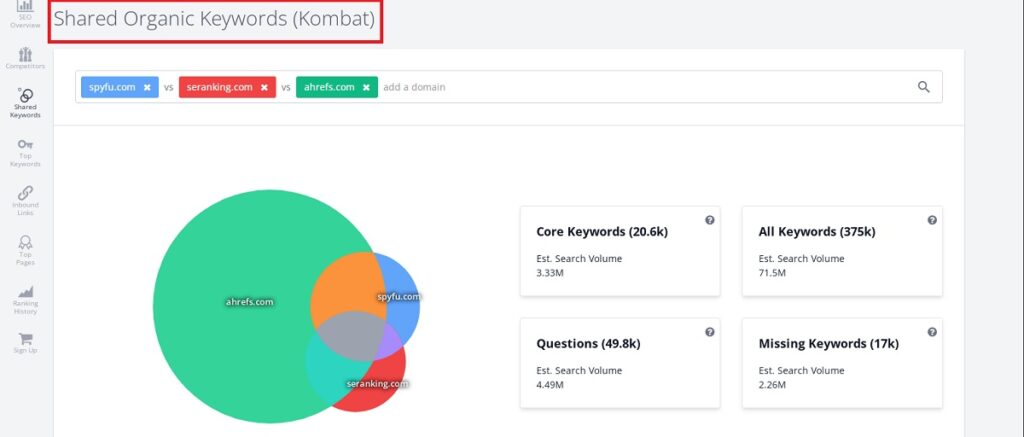Open the Competitors sidebar icon
Image resolution: width=1024 pixels, height=437 pixels.
click(x=25, y=57)
